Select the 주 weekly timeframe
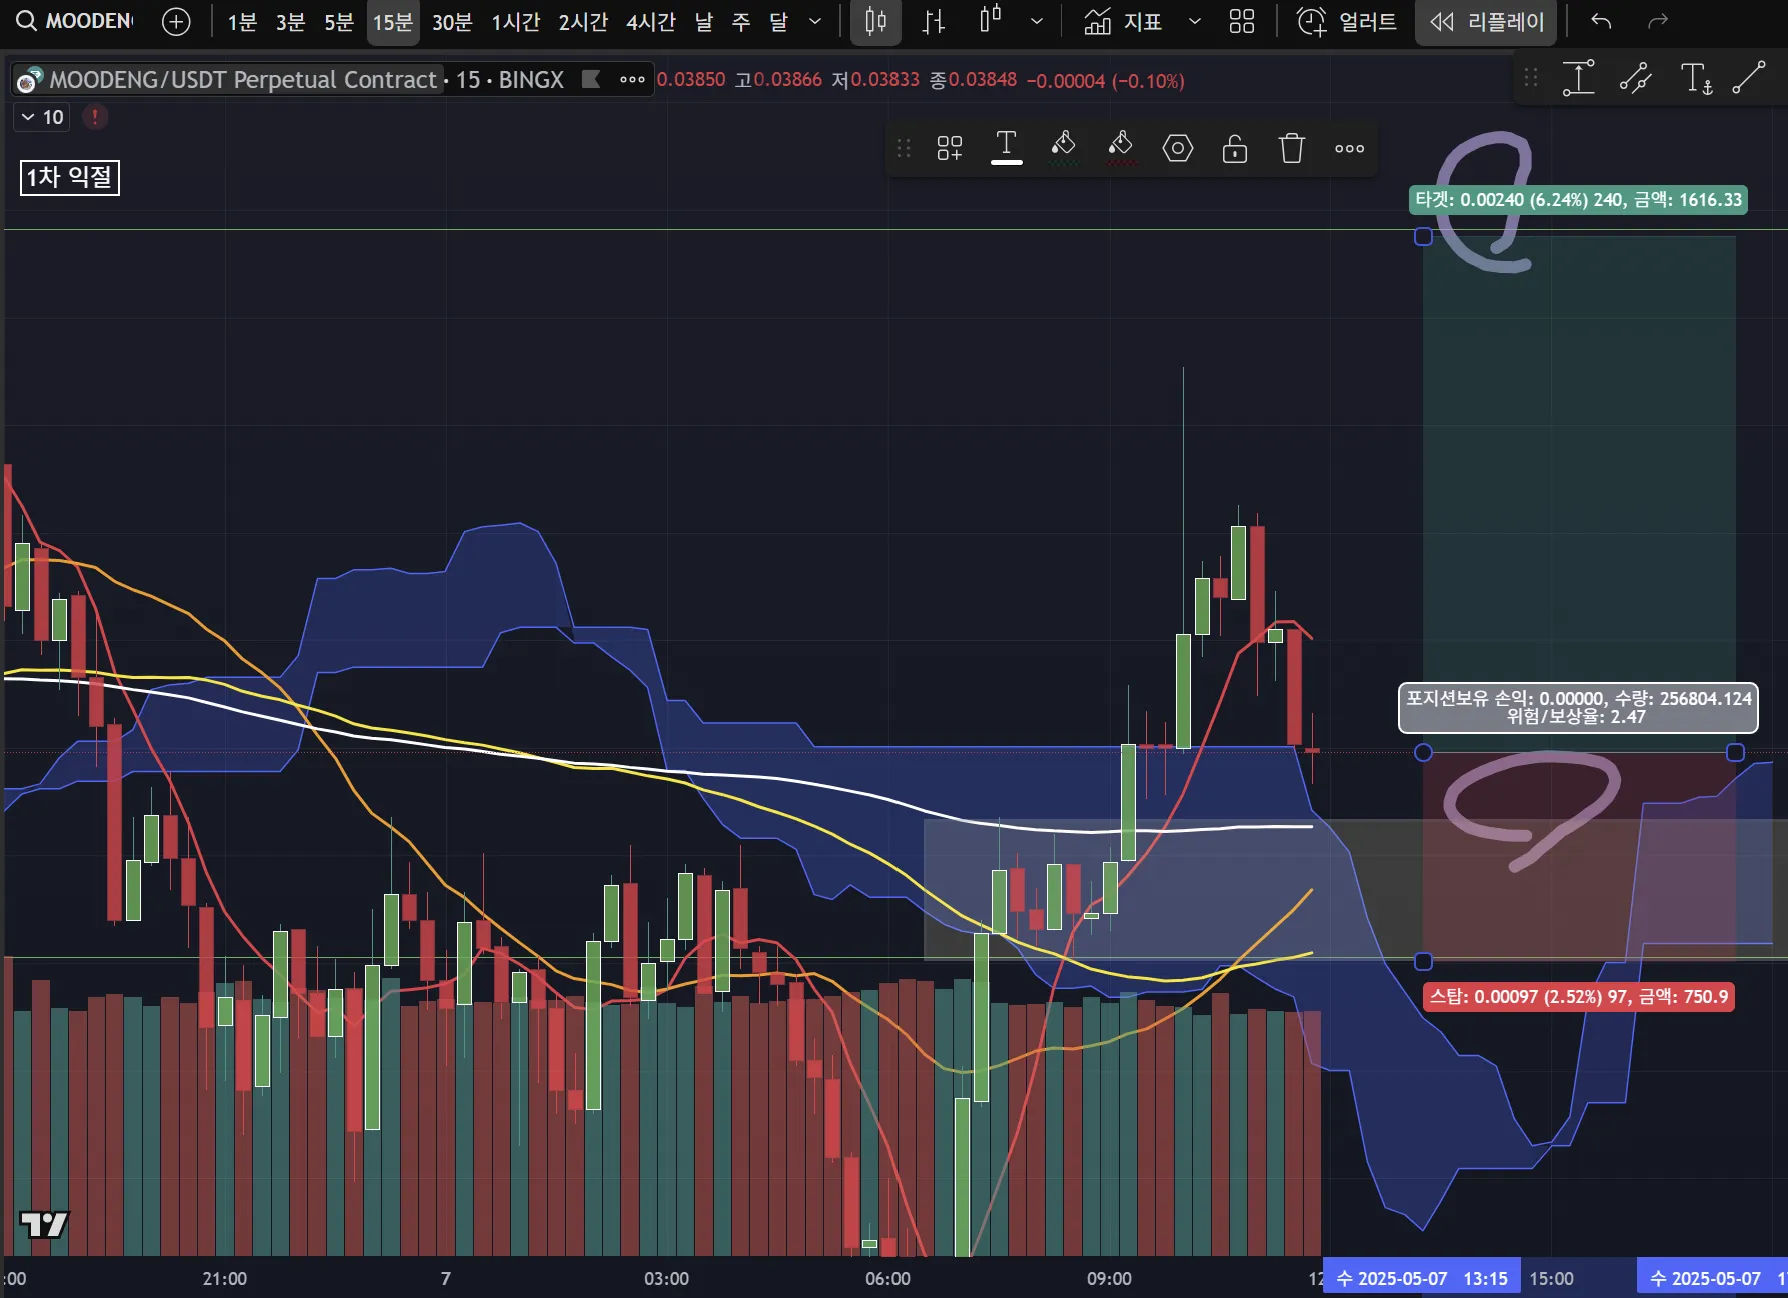The width and height of the screenshot is (1788, 1298). click(741, 22)
